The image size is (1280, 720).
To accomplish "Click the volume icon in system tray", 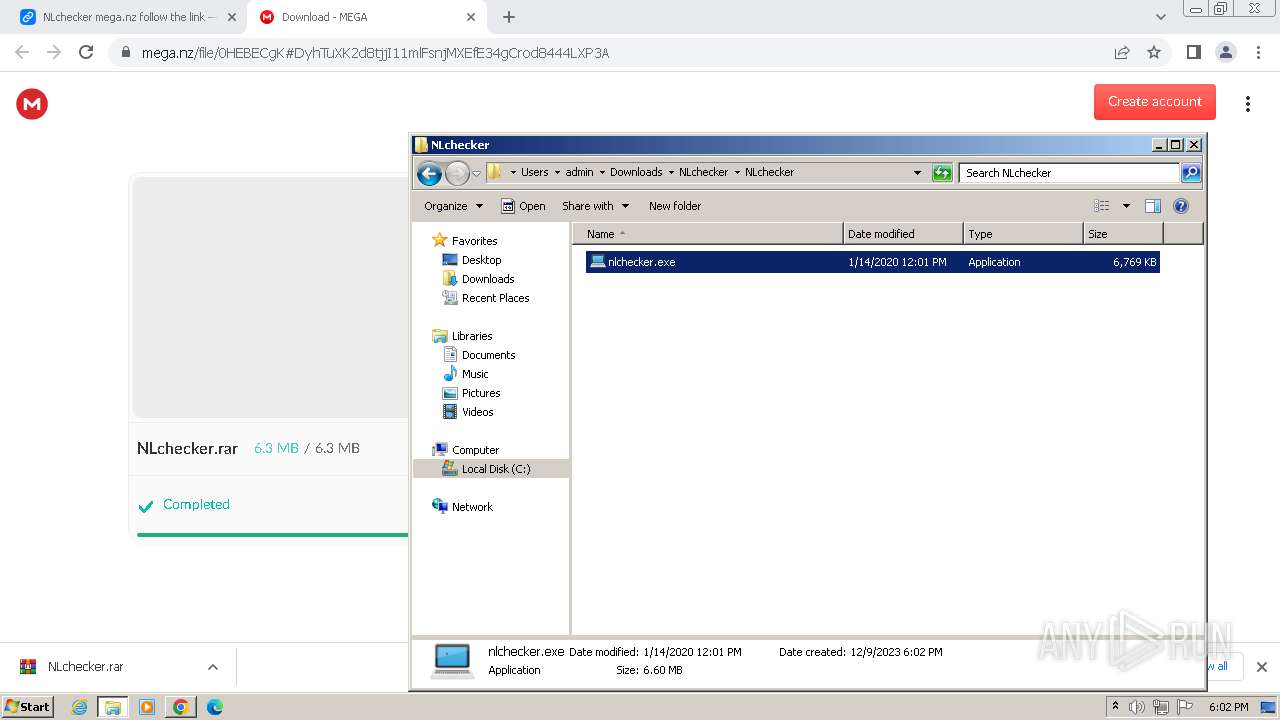I will pos(1137,707).
